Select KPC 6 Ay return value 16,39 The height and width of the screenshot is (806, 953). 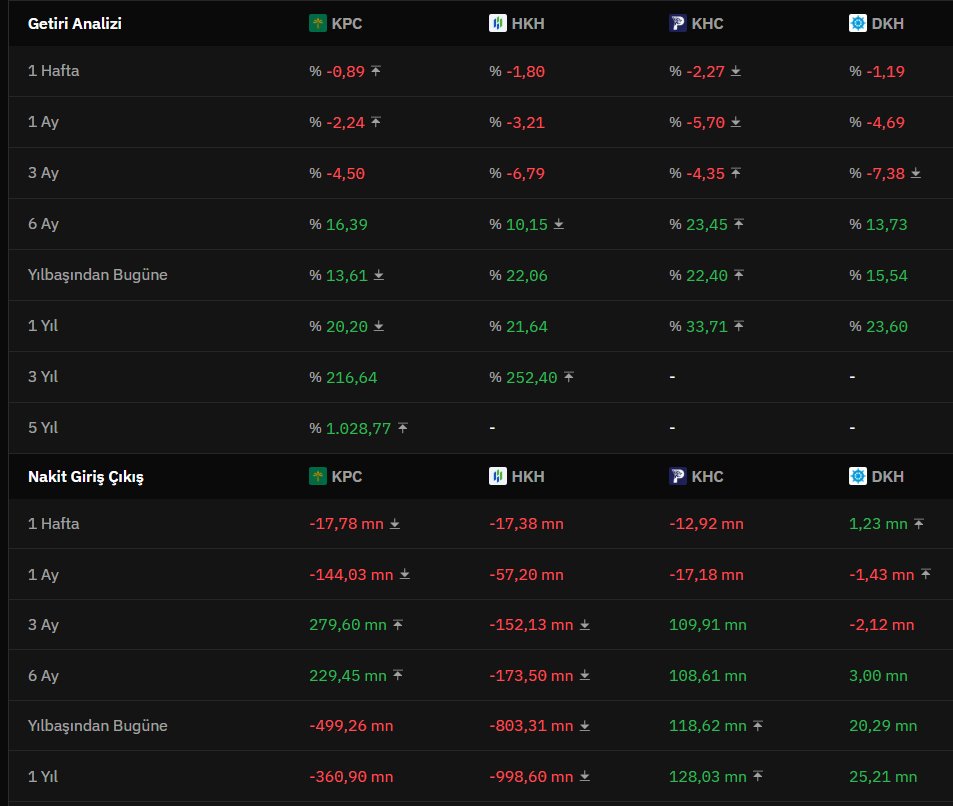tap(346, 224)
